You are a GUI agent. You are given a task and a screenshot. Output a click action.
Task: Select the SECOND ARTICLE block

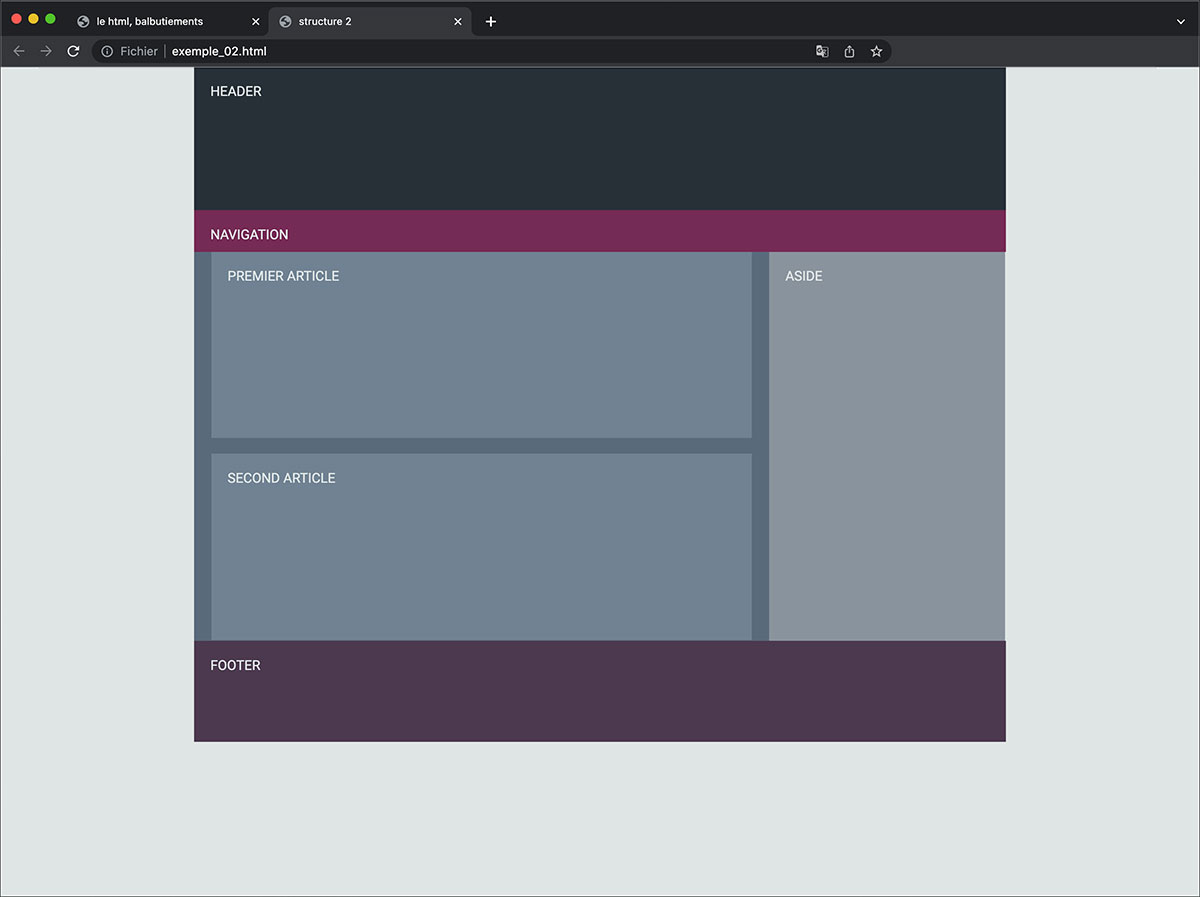481,547
